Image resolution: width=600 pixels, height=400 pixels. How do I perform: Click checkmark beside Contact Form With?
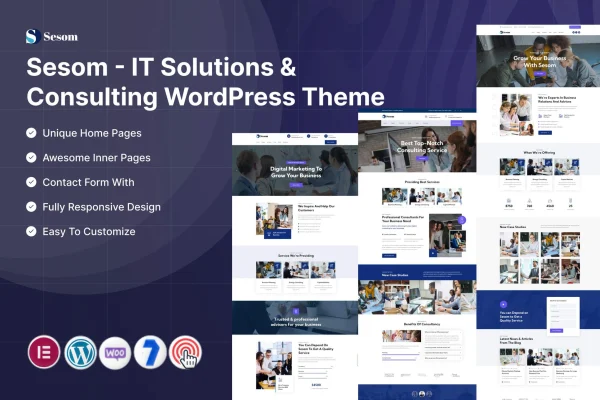pos(31,182)
